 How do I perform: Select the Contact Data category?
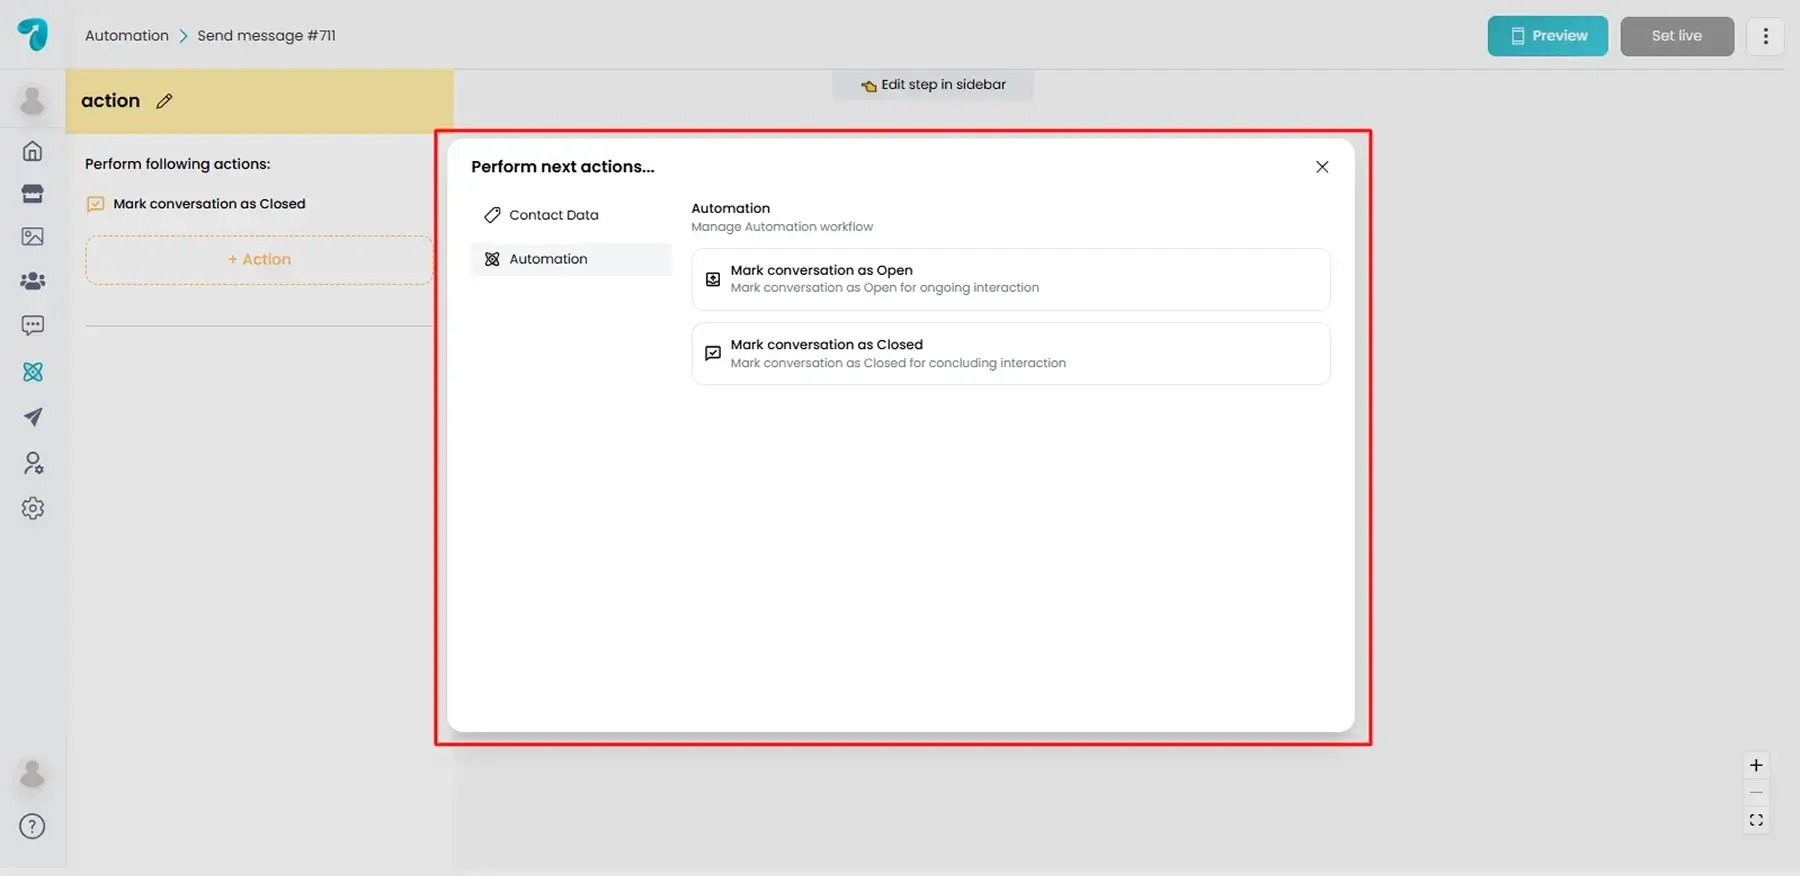[x=553, y=215]
